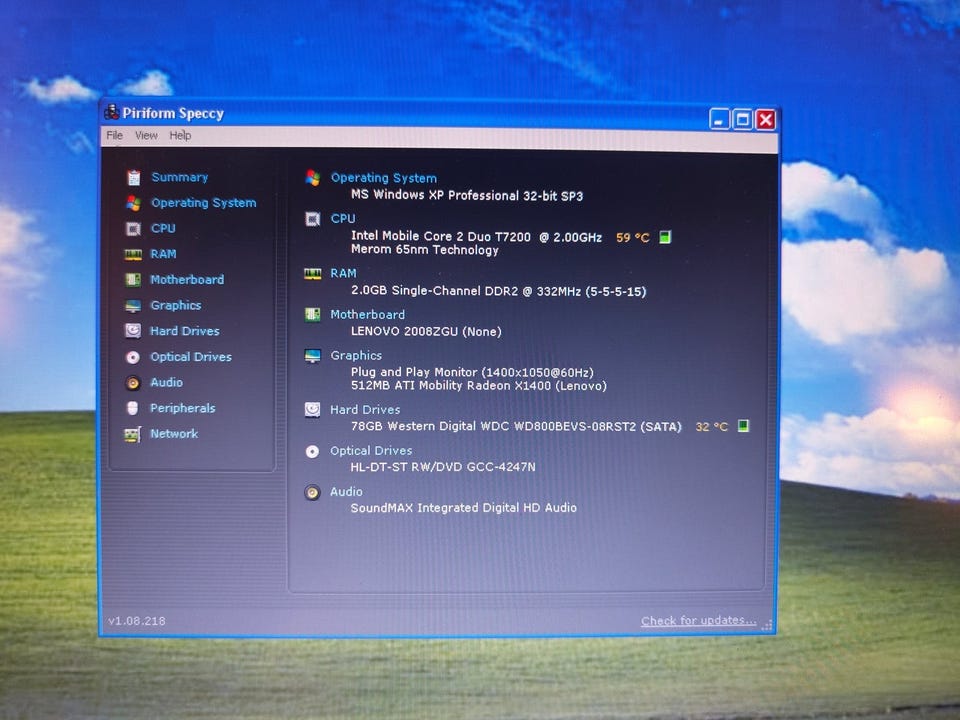Click the Graphics heading link in main panel
Screen dimensions: 960x720
point(356,356)
